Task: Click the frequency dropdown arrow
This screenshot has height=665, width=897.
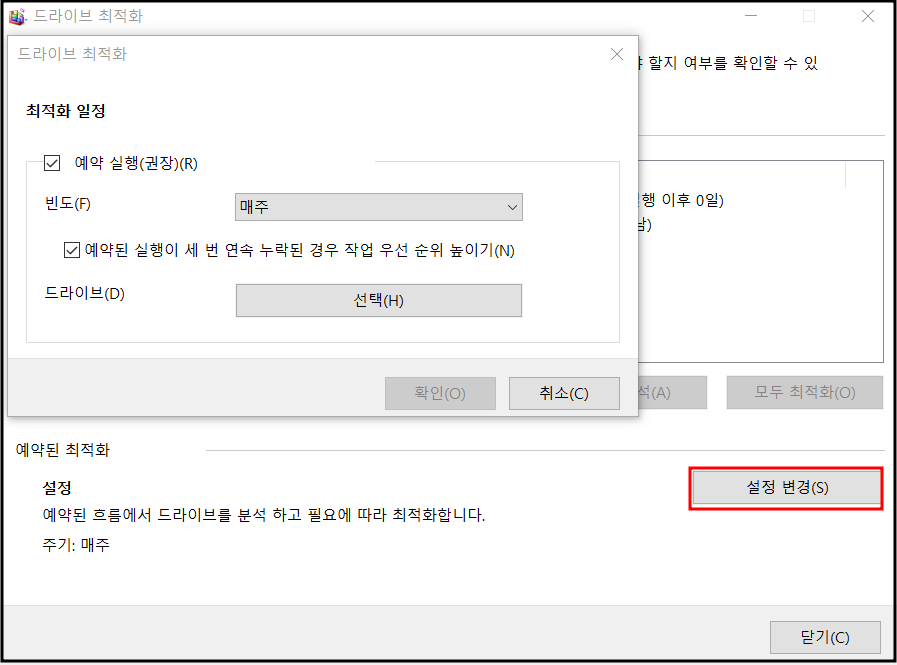Action: (x=513, y=207)
